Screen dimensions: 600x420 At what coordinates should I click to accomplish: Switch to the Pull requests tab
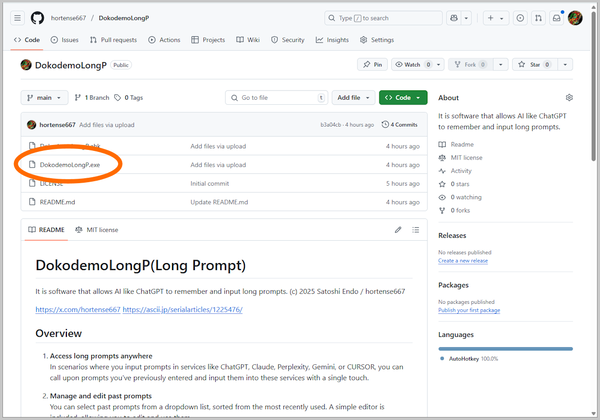click(x=113, y=40)
